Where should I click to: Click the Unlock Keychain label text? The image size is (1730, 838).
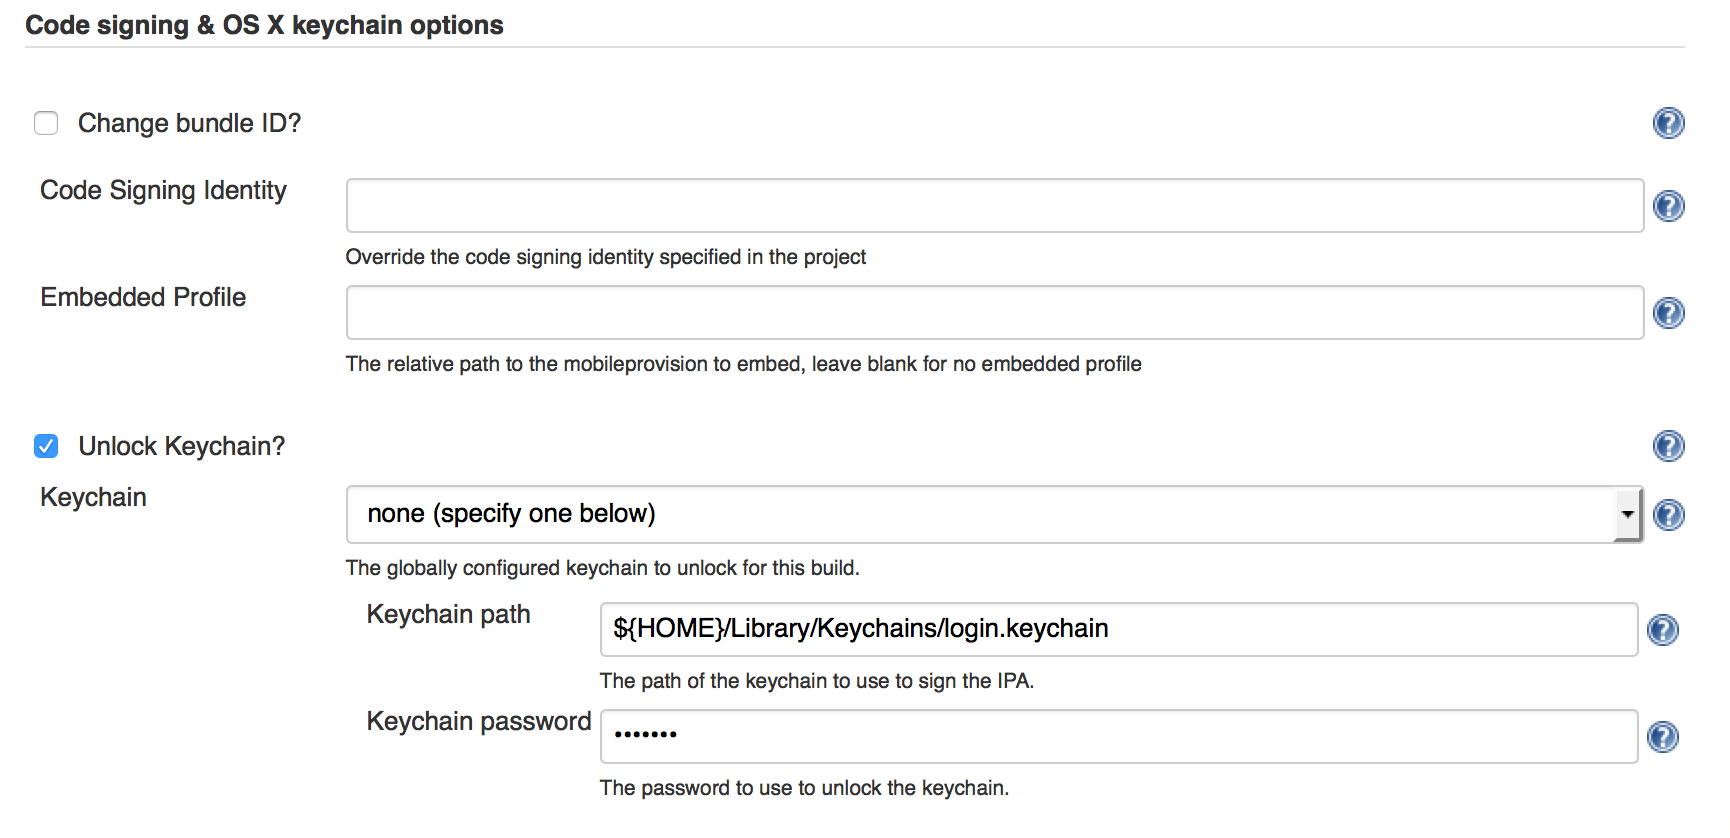pos(181,446)
